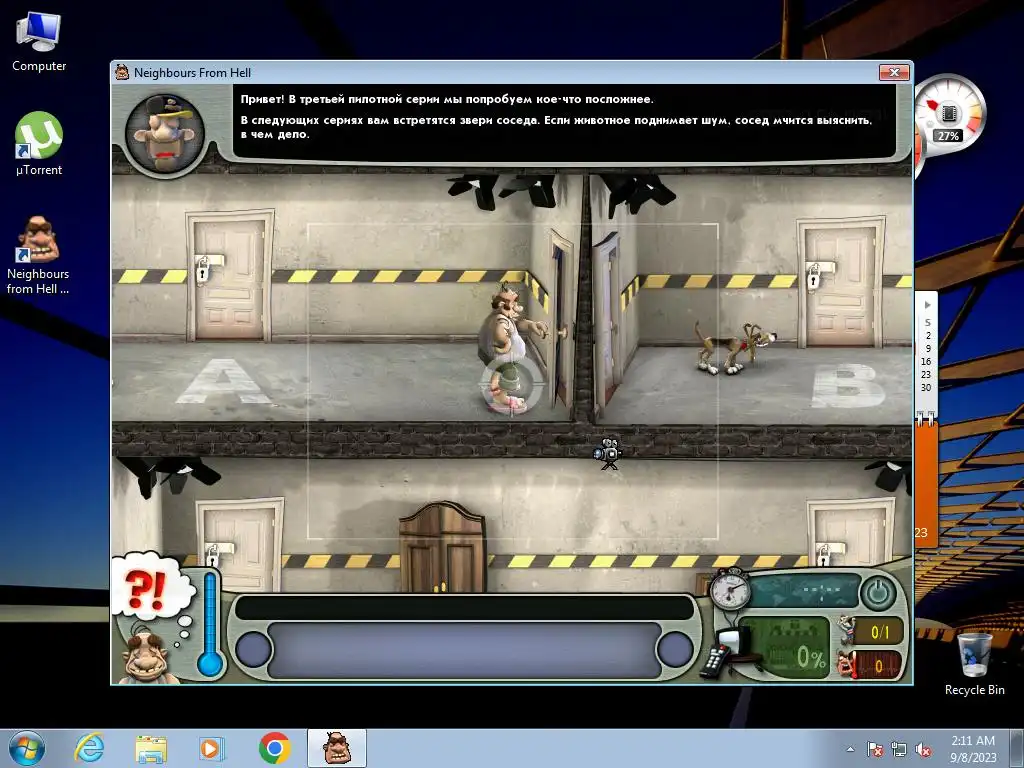1024x768 pixels.
Task: Click the network tray icon
Action: pyautogui.click(x=899, y=750)
